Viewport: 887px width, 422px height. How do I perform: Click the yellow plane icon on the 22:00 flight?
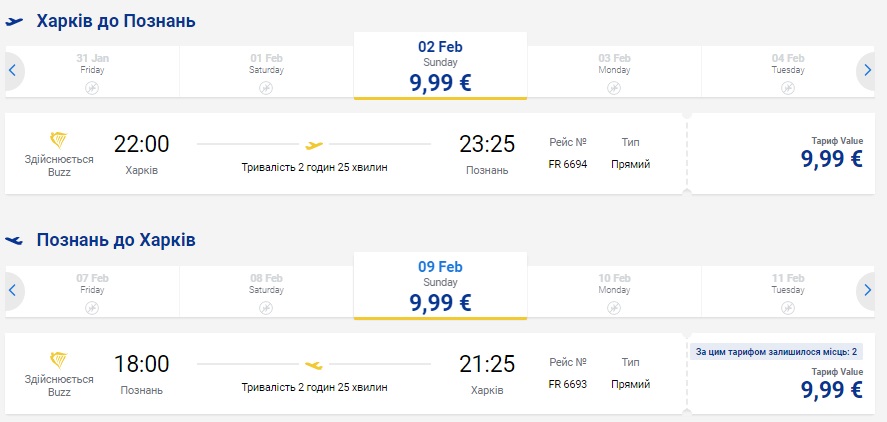tap(314, 144)
